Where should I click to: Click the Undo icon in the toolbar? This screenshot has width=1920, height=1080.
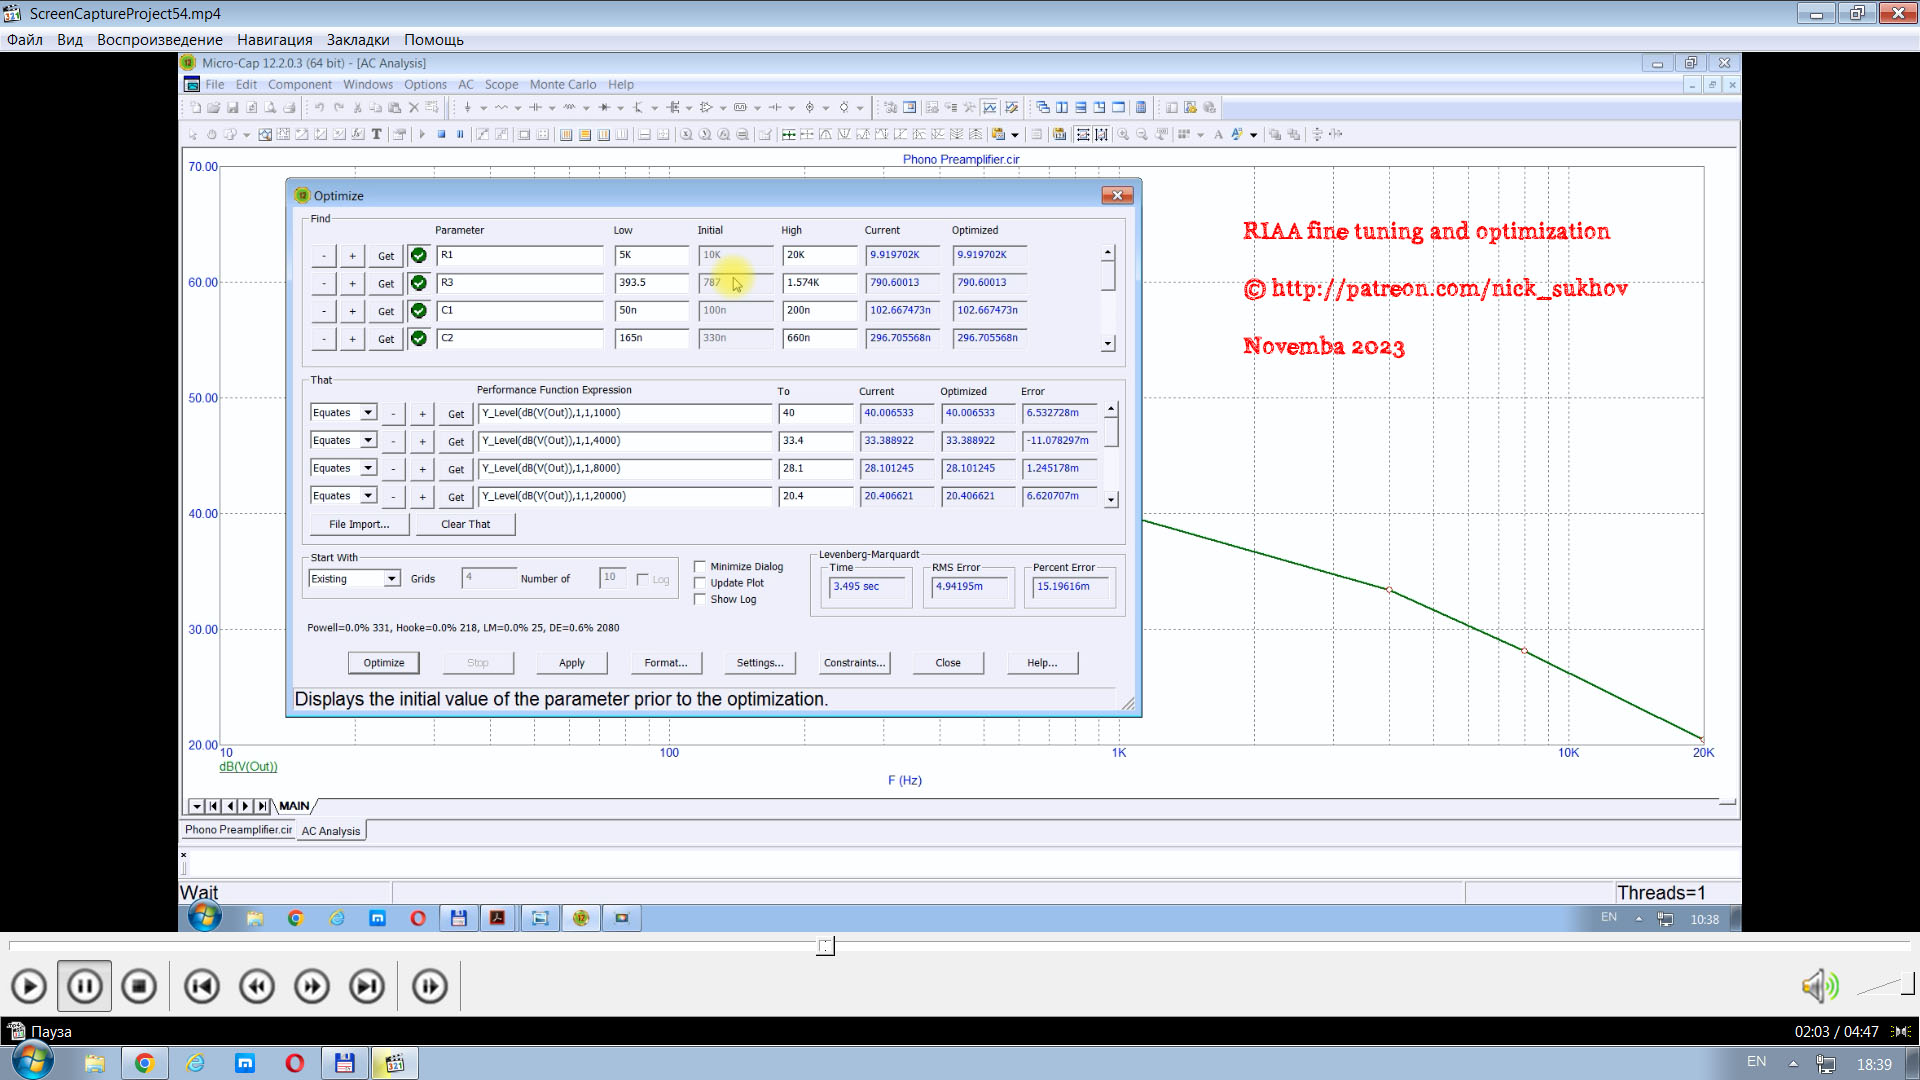pos(318,107)
